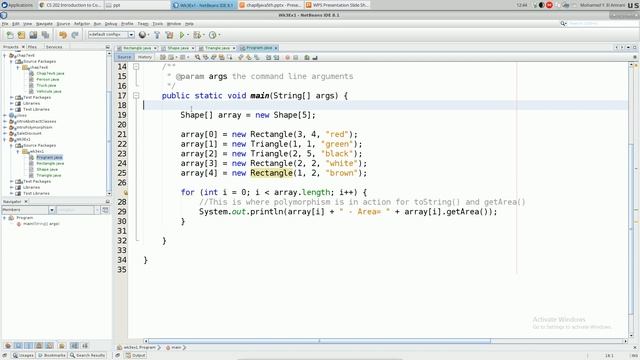Close the Program.java editor tab
640x360 pixels.
click(x=276, y=48)
